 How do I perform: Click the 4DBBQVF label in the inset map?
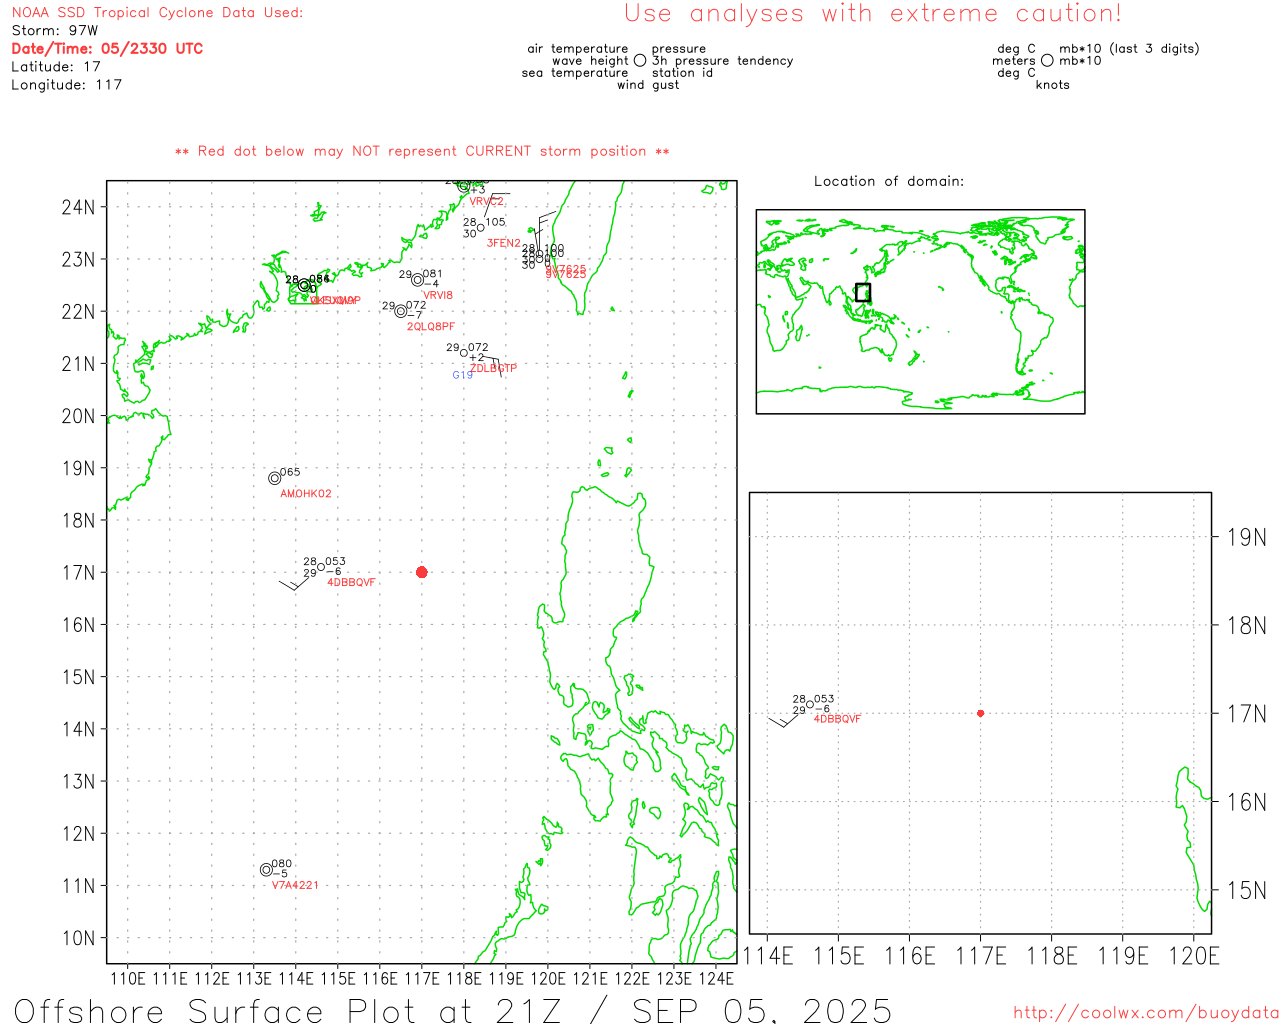point(837,719)
